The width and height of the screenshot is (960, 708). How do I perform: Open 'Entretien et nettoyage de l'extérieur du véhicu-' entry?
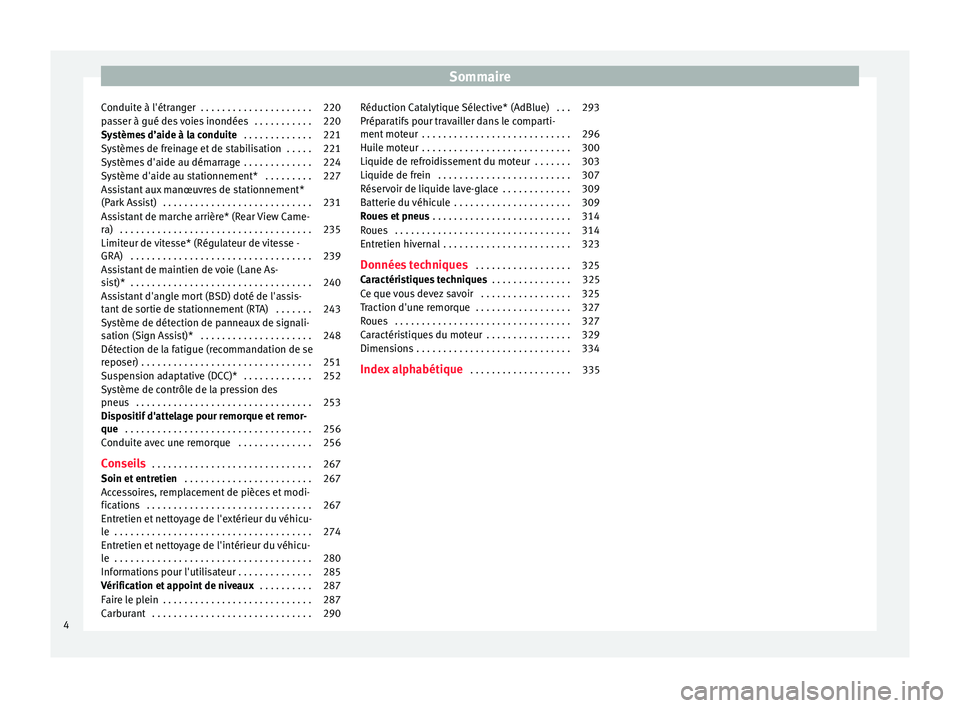206,519
